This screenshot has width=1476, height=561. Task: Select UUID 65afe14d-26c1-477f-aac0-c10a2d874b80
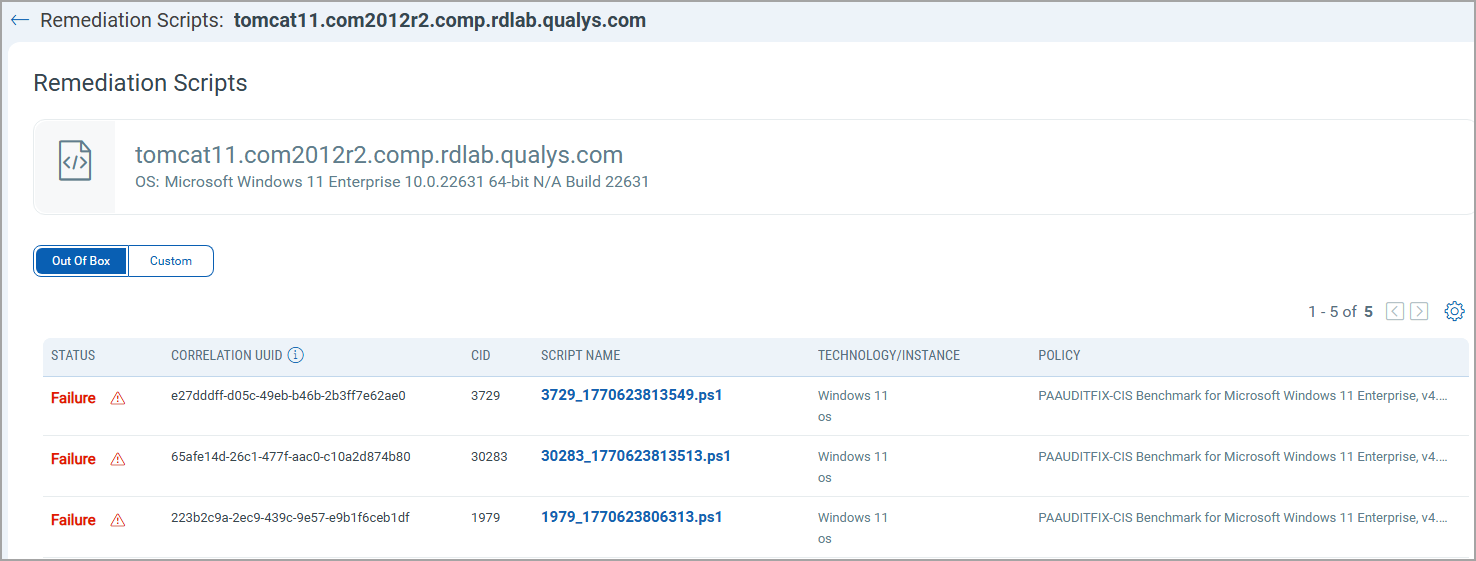(x=291, y=456)
